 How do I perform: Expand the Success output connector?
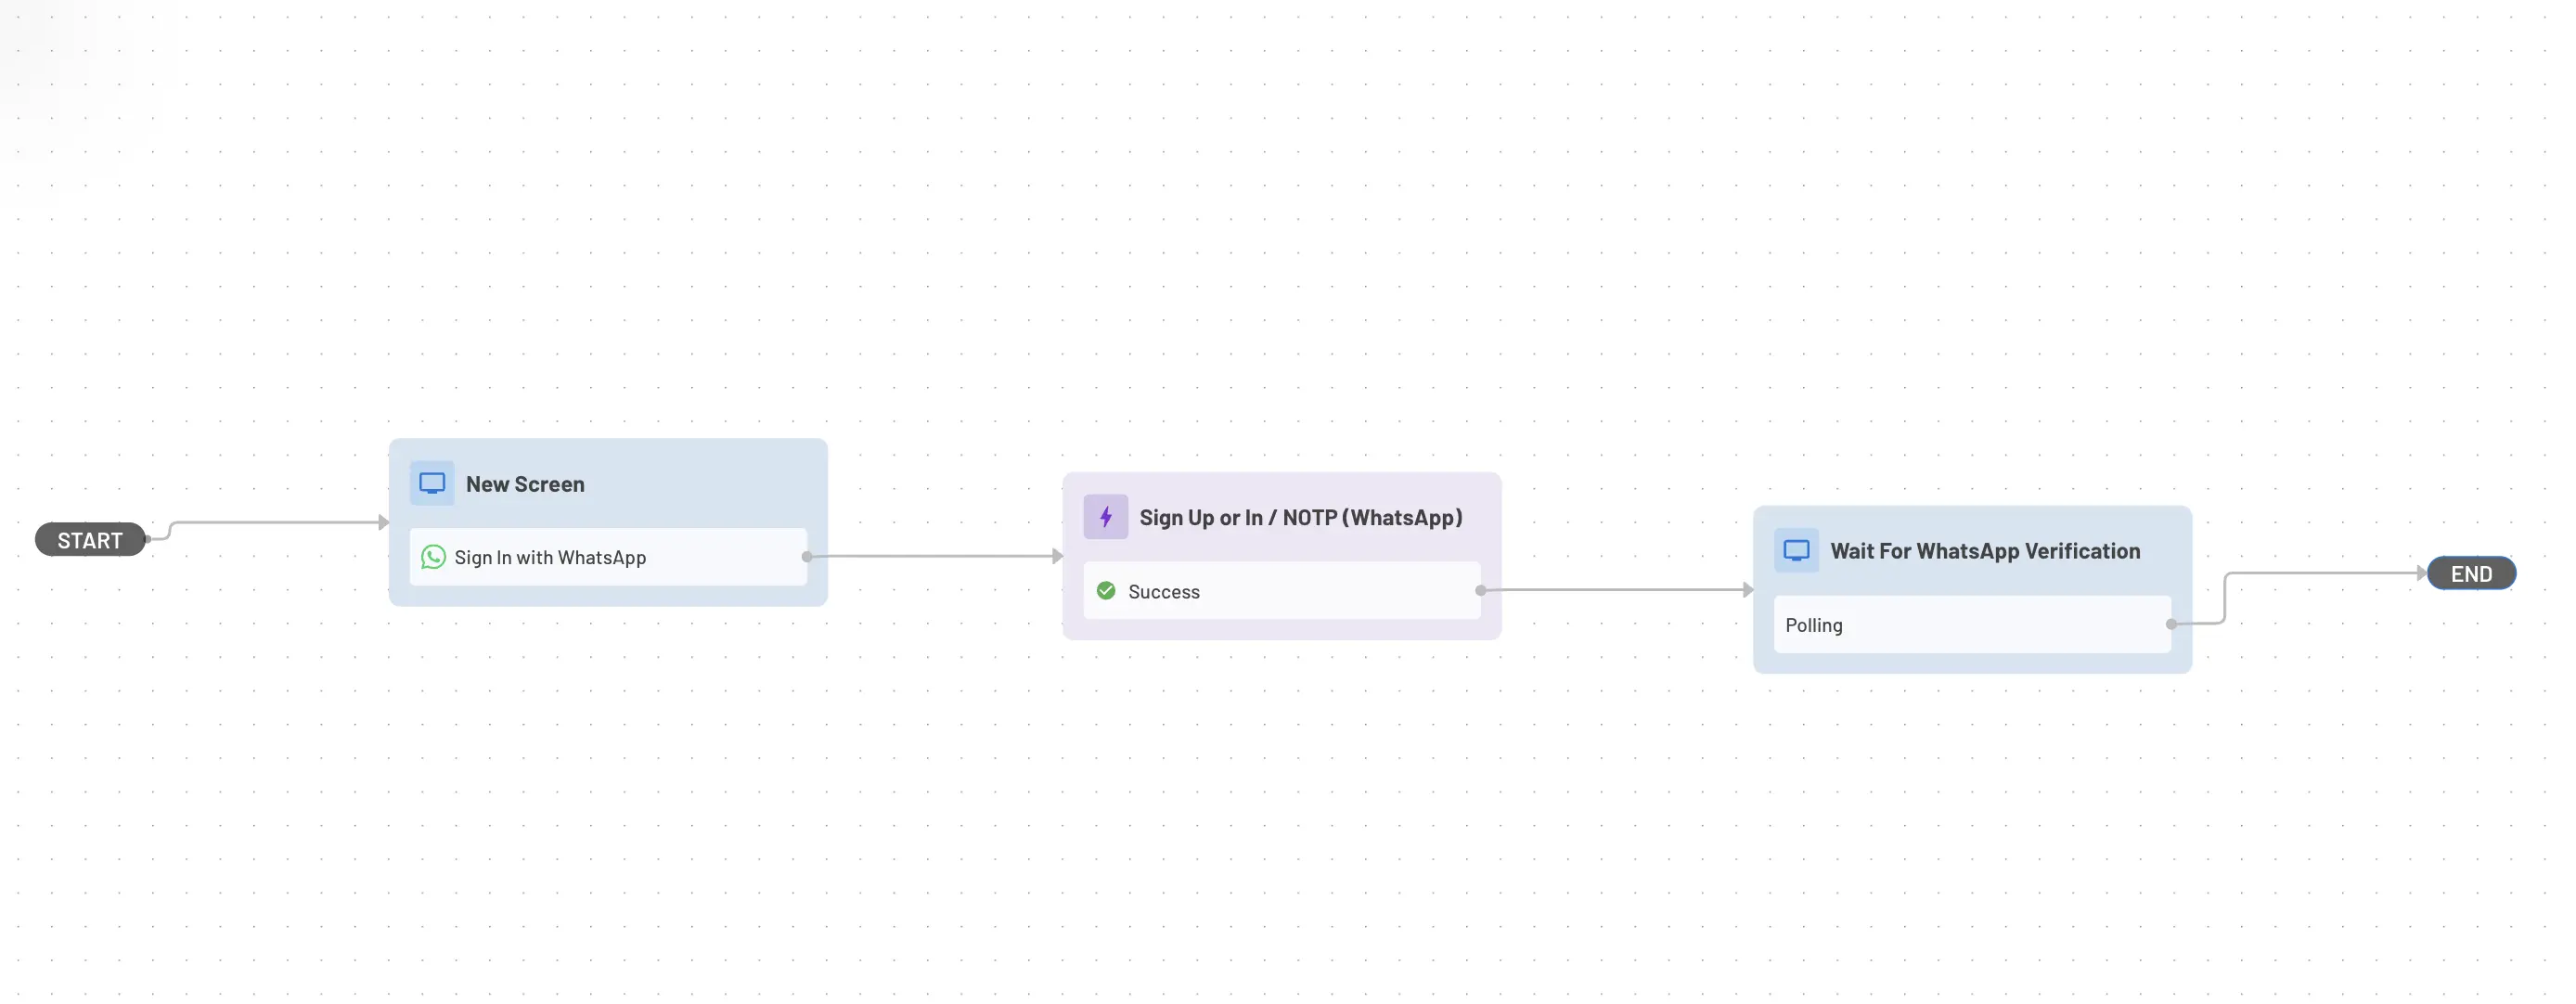coord(1478,590)
